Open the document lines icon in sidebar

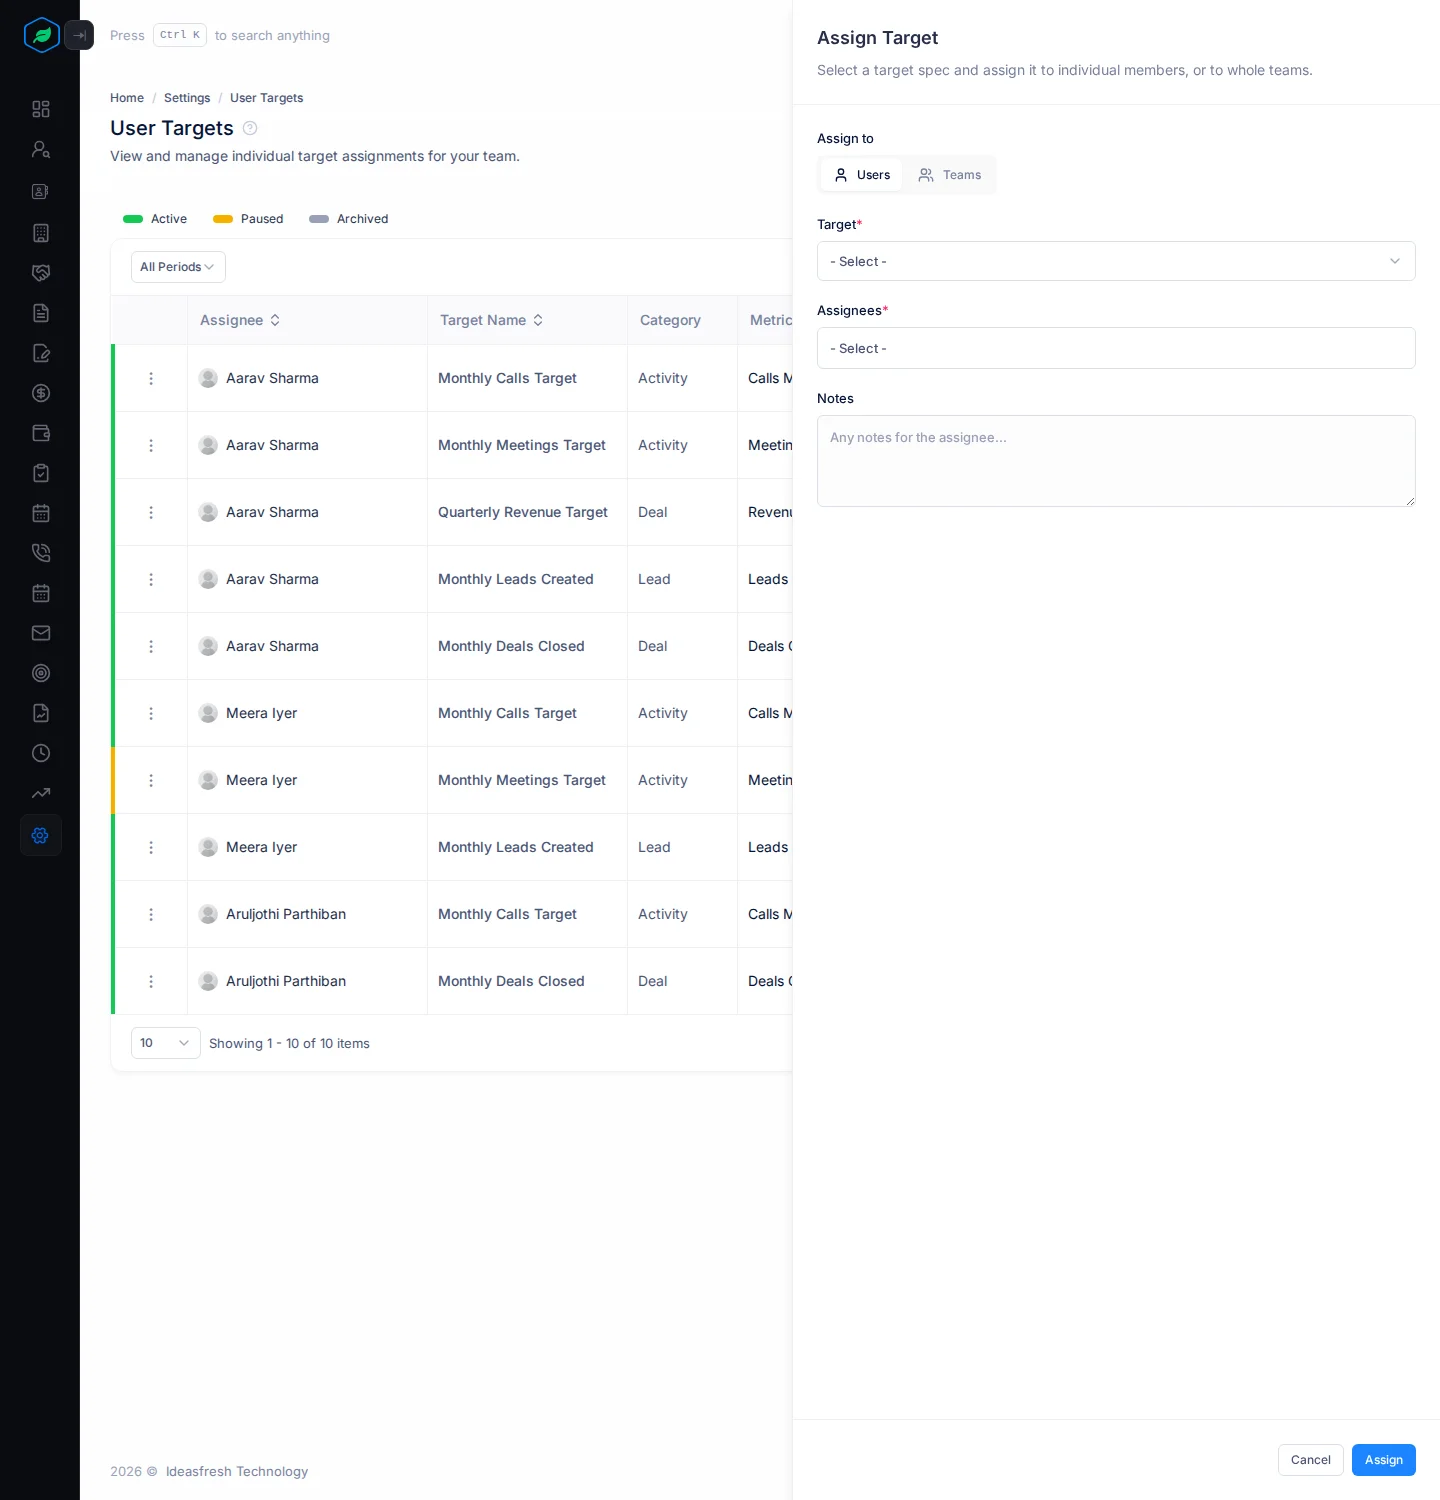[x=41, y=313]
